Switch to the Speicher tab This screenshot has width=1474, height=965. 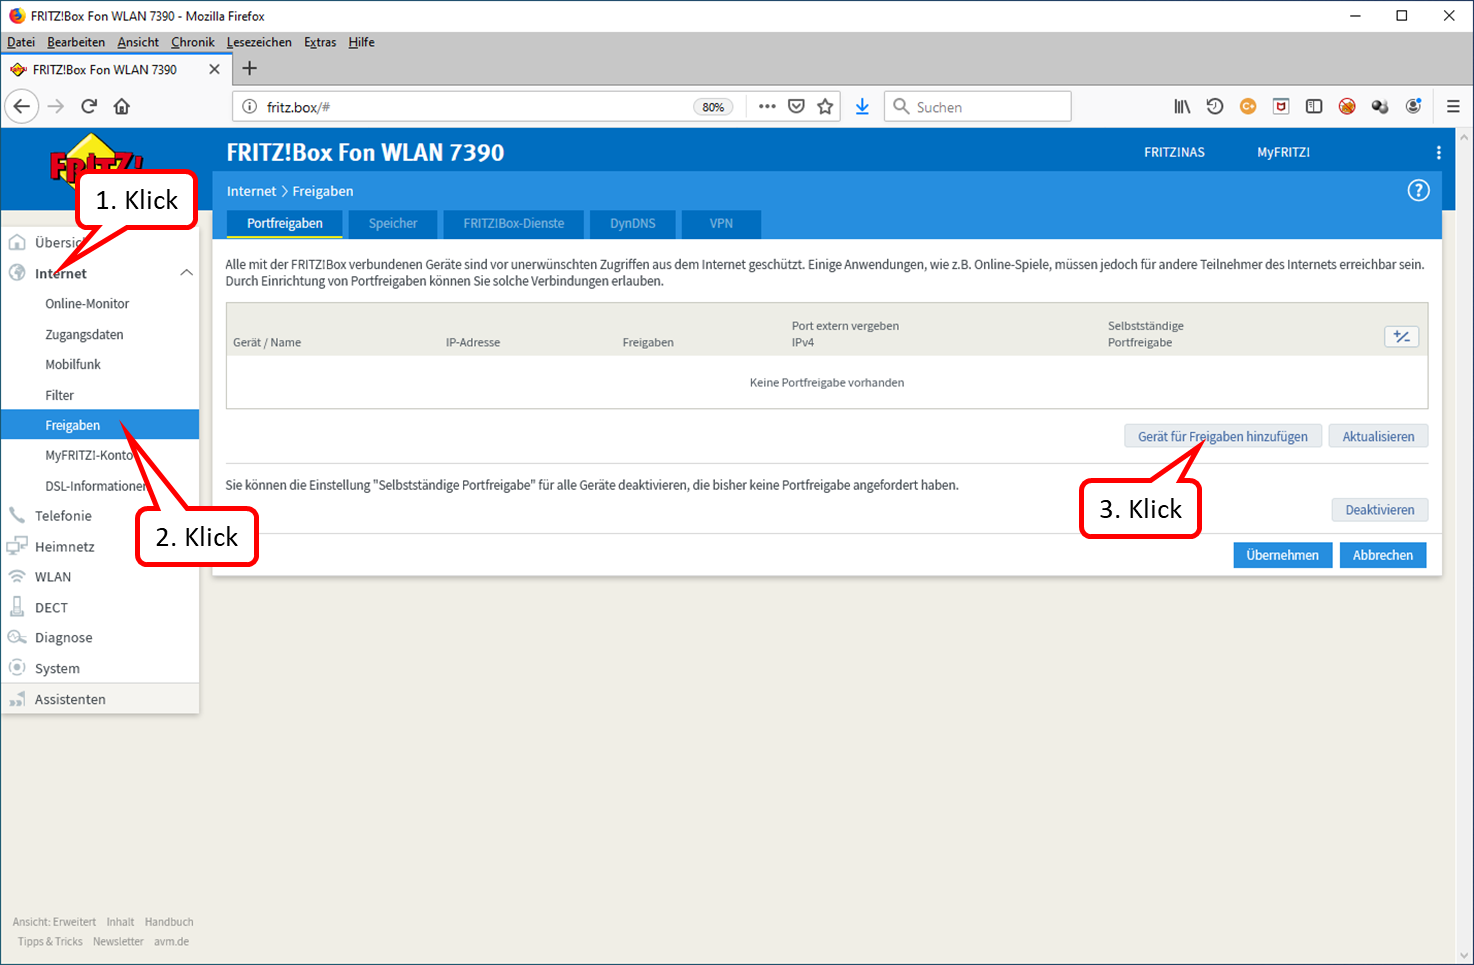[393, 224]
